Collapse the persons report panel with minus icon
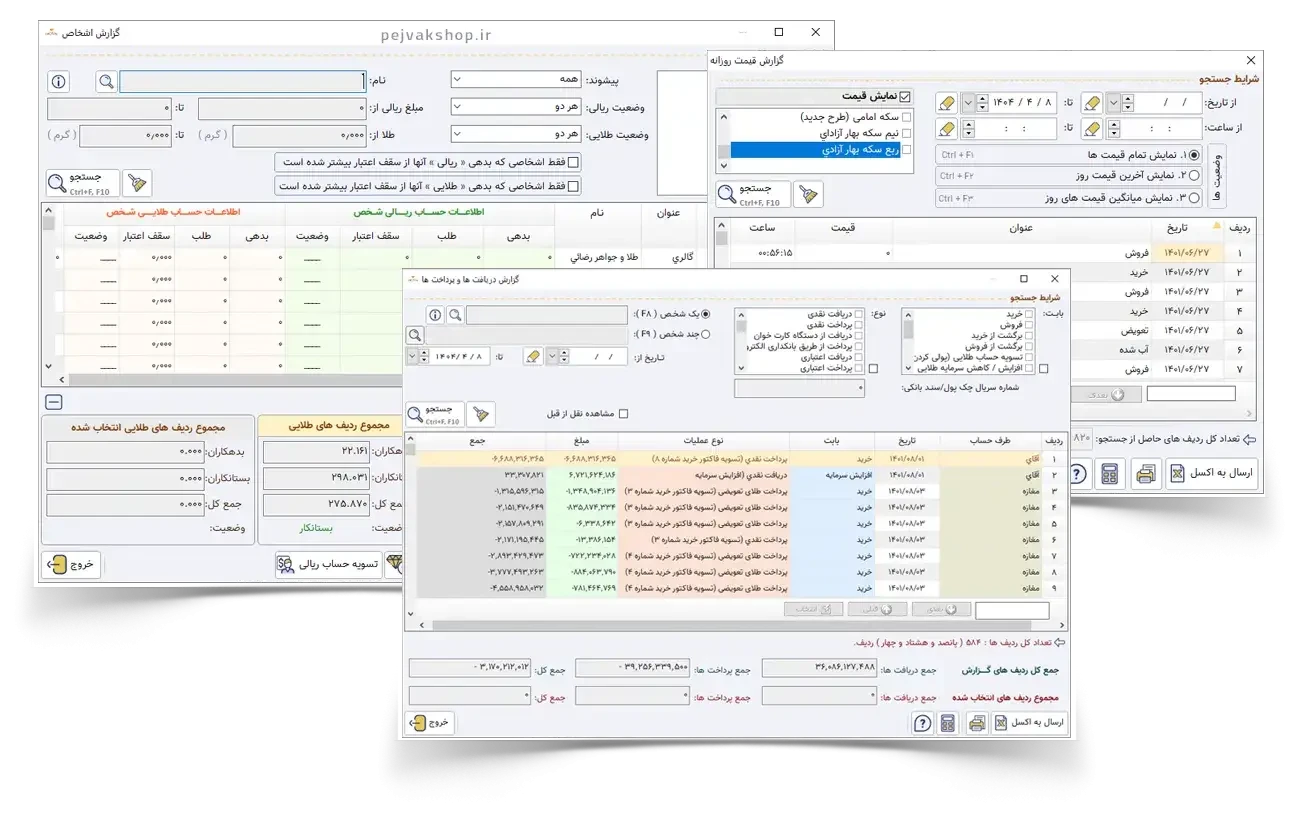The image size is (1300, 814). click(54, 402)
